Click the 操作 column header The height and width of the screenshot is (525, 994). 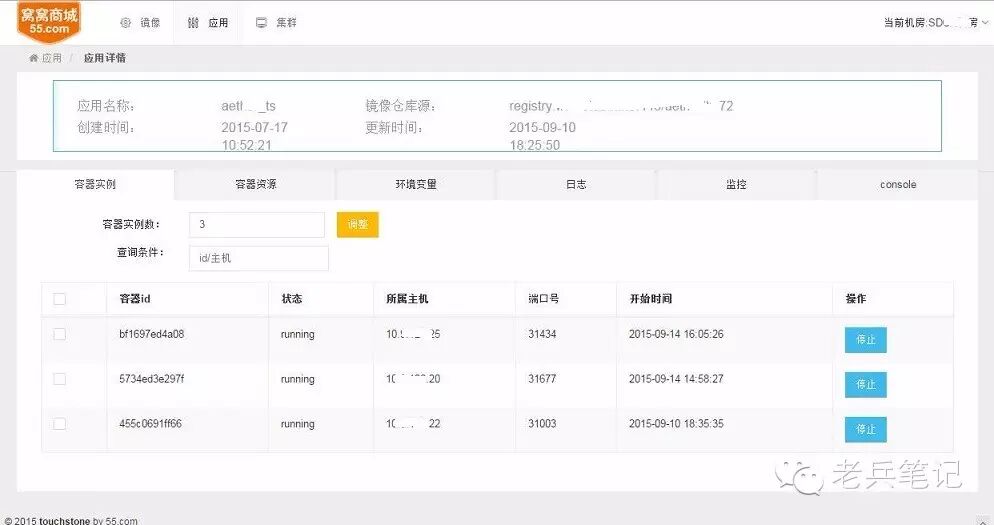pyautogui.click(x=856, y=299)
